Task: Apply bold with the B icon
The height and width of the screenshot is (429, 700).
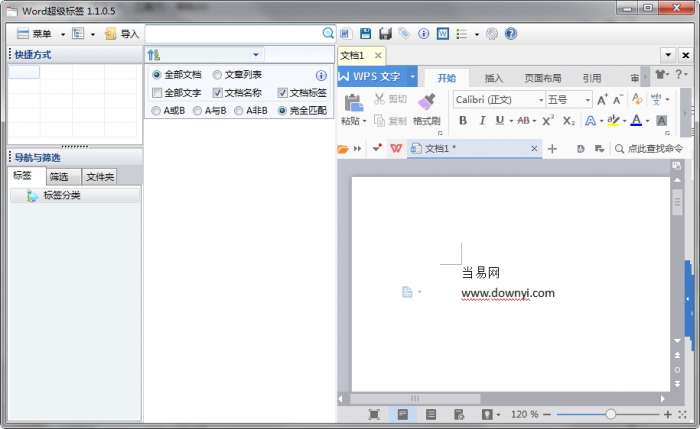Action: point(463,121)
